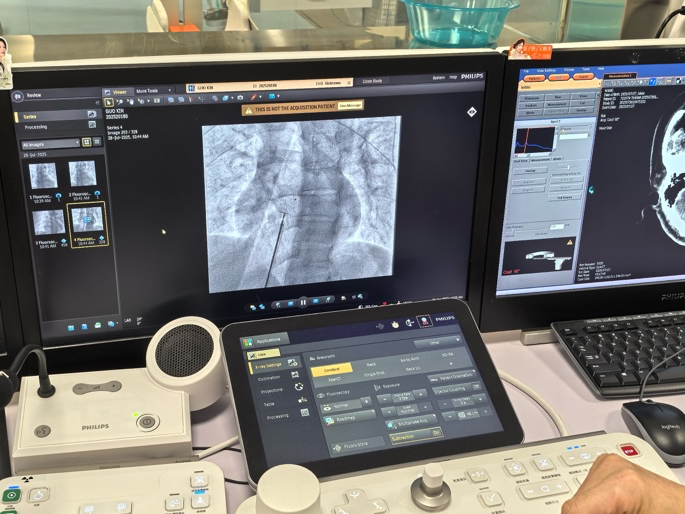685x514 pixels.
Task: Click the Processing panel icon in the Review sidebar
Action: click(92, 125)
